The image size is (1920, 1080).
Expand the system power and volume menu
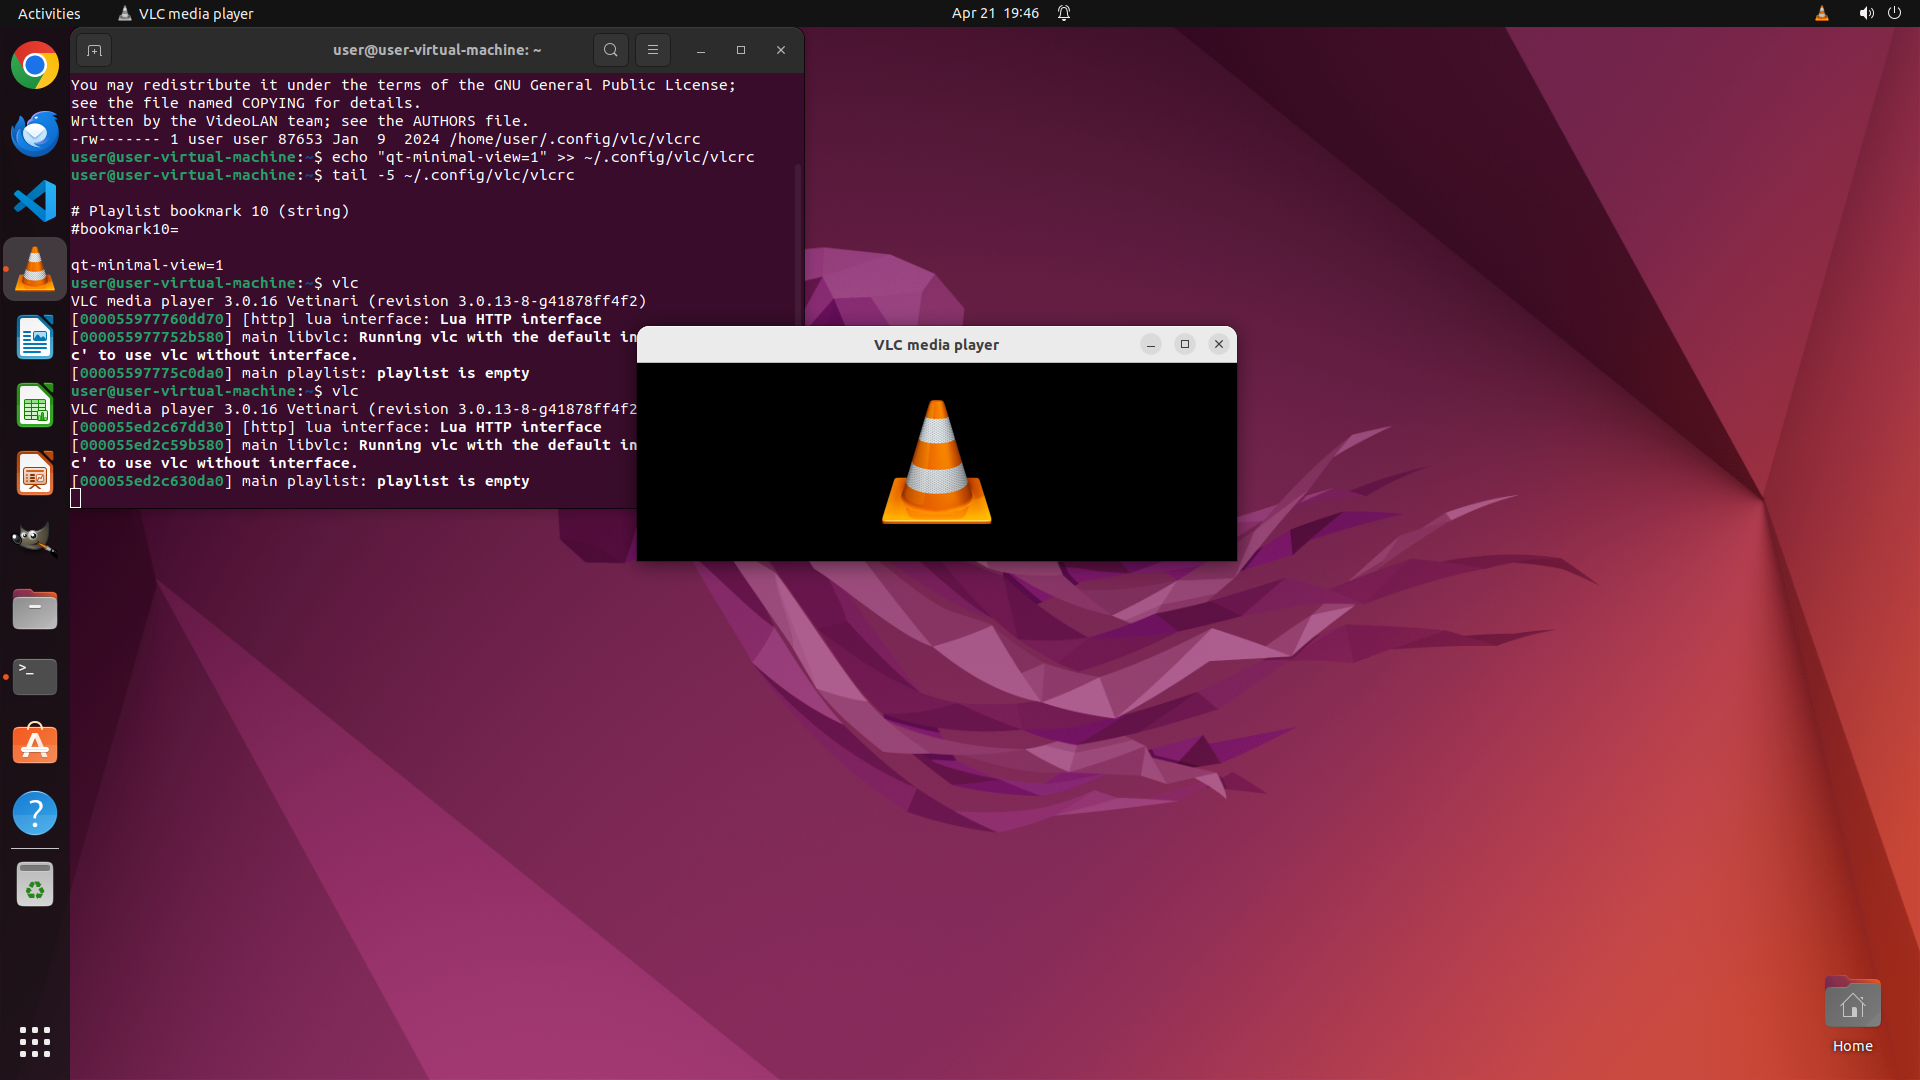coord(1879,13)
